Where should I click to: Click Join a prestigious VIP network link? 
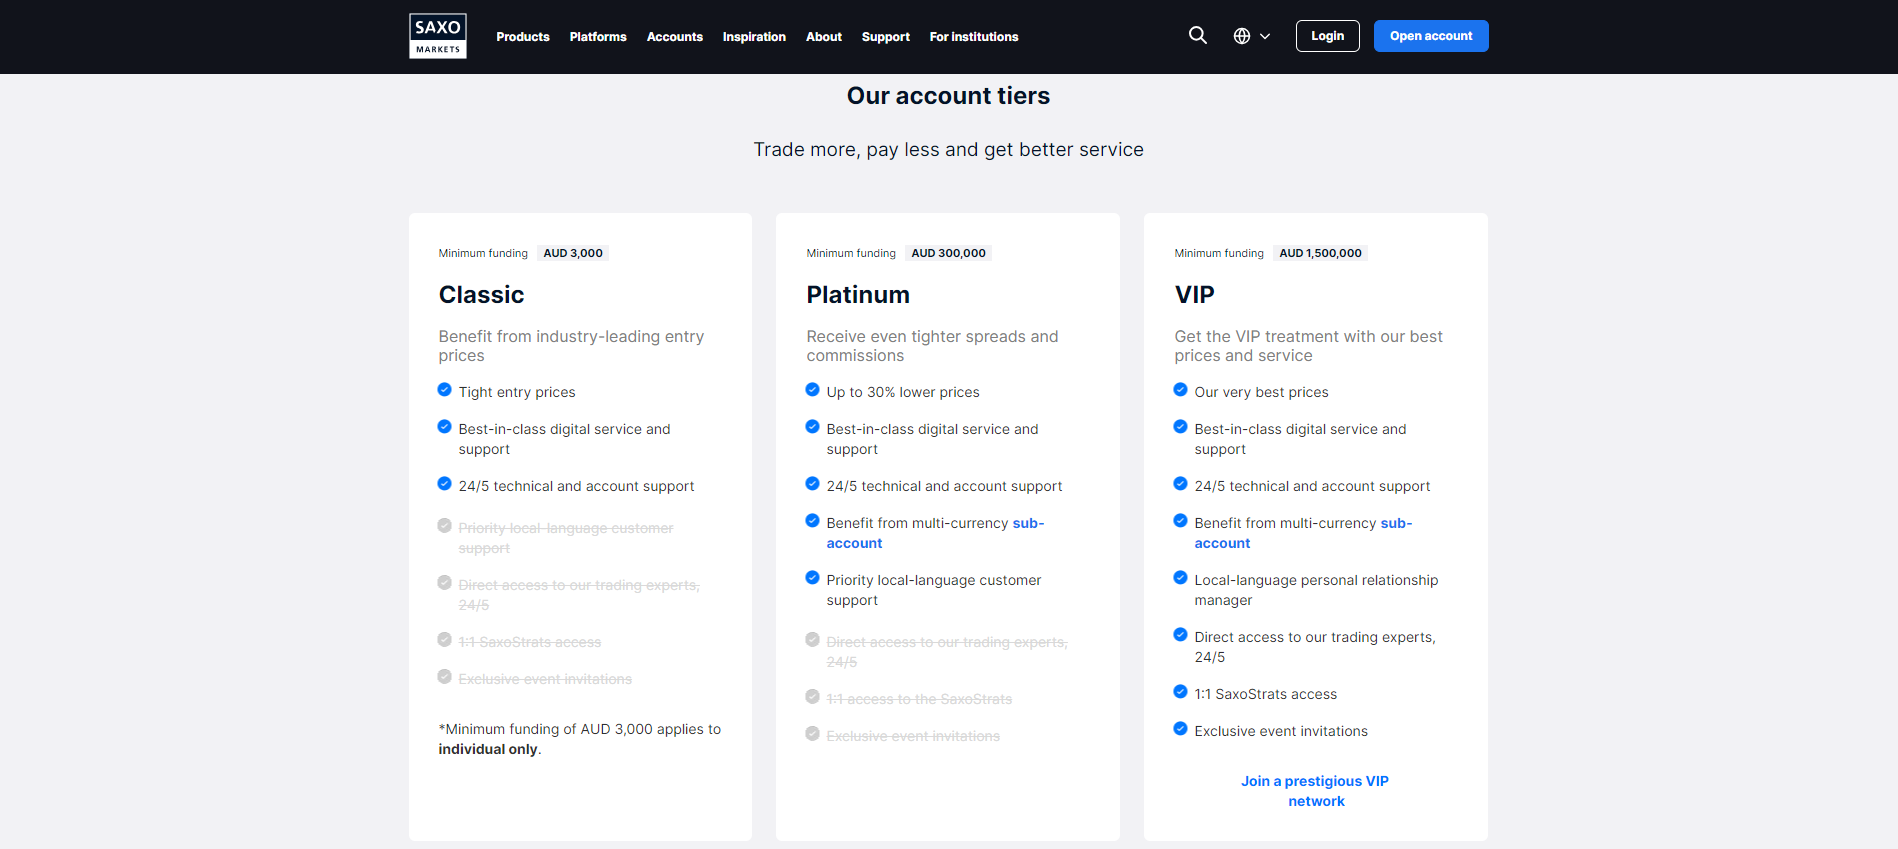1315,791
